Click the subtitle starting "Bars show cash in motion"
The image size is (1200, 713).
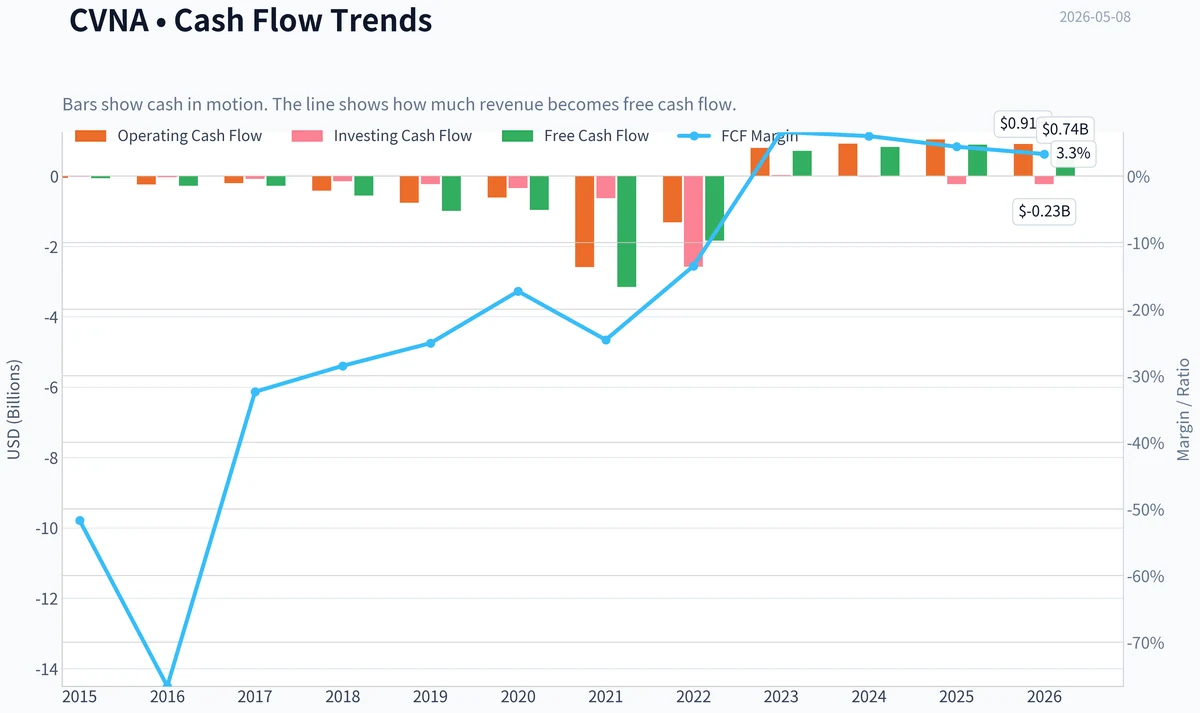(399, 104)
